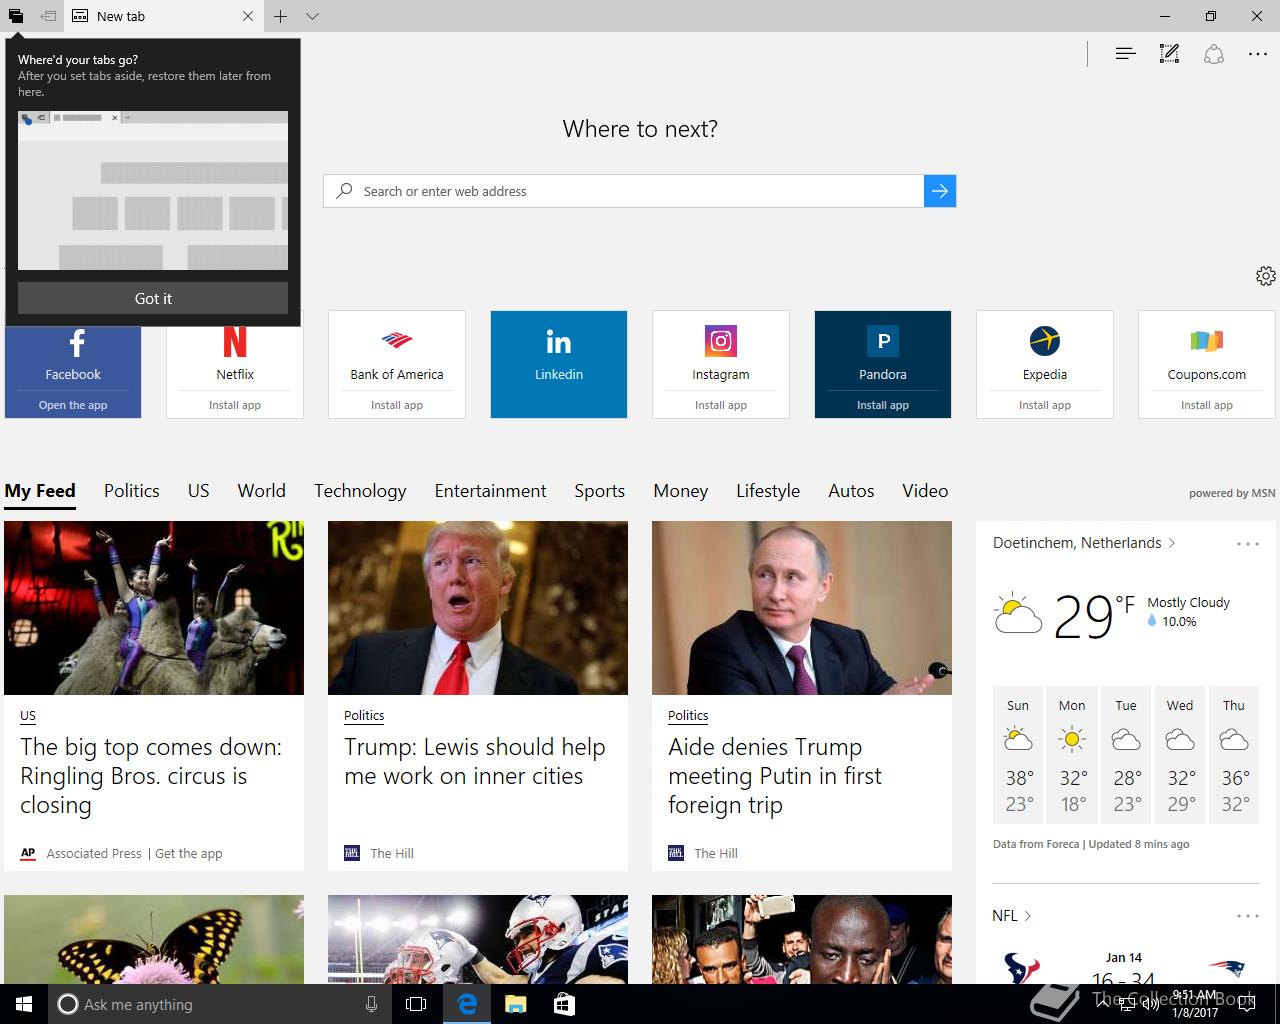Show tab previews chevron
The height and width of the screenshot is (1024, 1280).
[312, 16]
